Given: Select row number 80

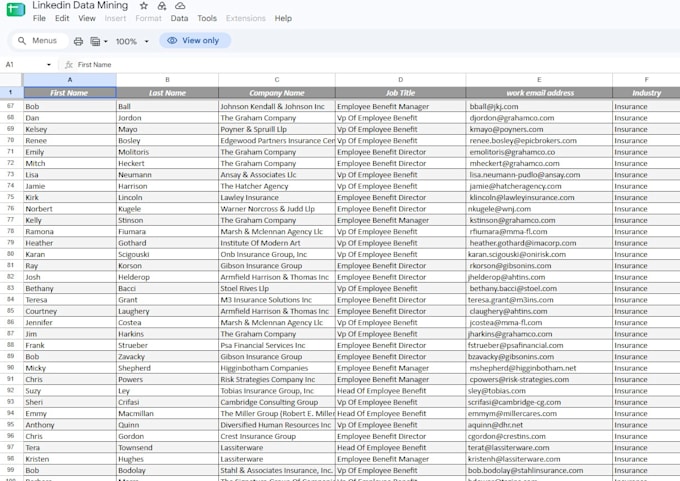Looking at the screenshot, I should 11,254.
